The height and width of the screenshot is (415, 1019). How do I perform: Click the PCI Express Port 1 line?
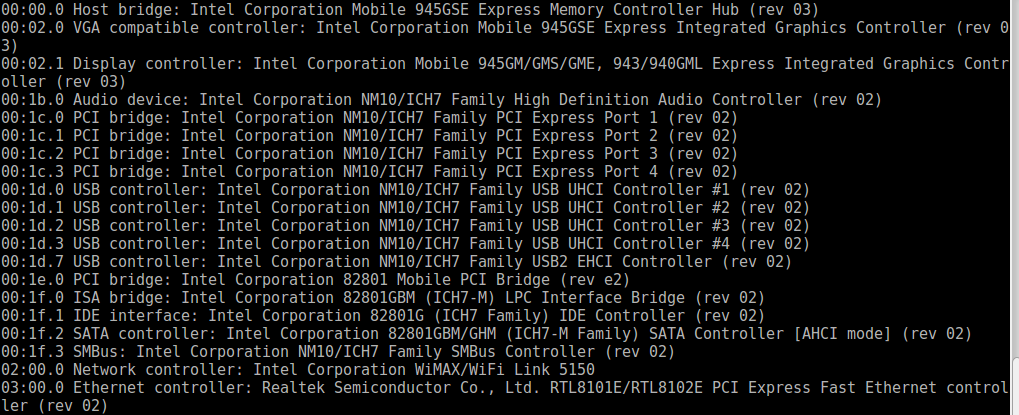tap(369, 118)
